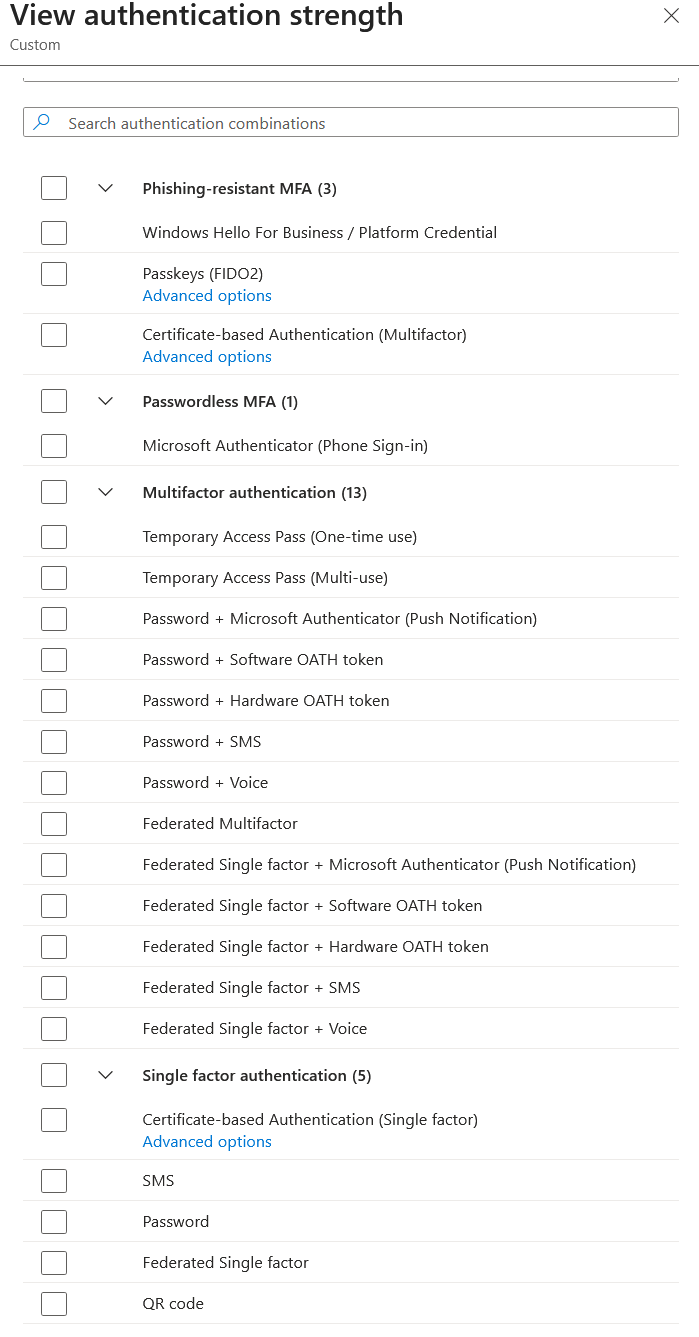Screen dimensions: 699x1337
Task: Collapse the Phishing-resistant MFA group
Action: tap(106, 188)
